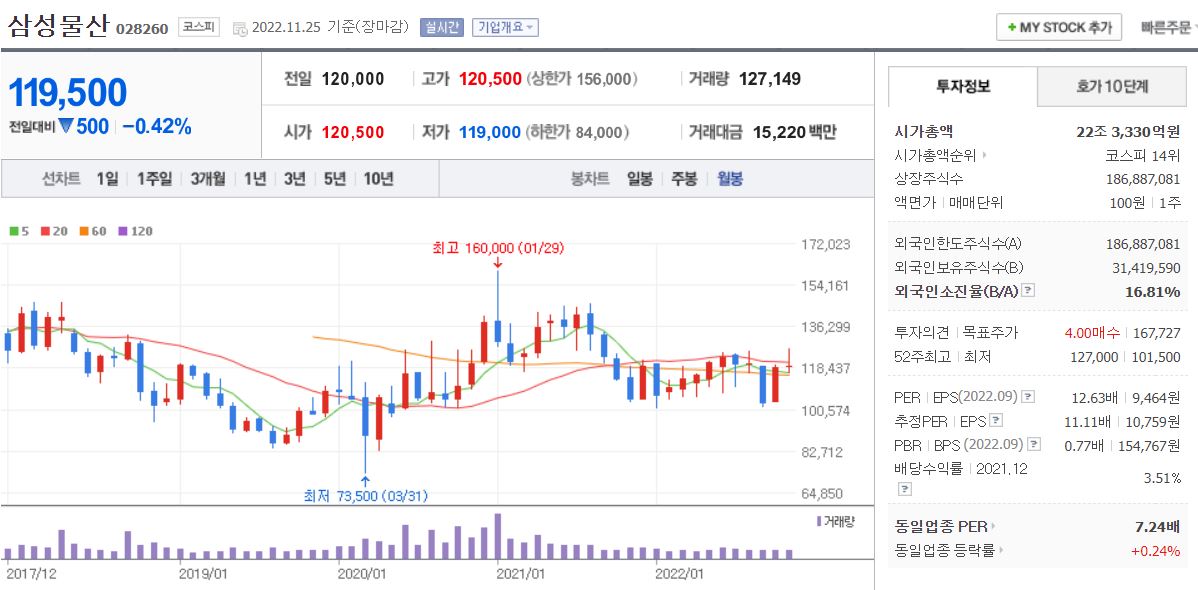Select the 3년 line chart period
This screenshot has width=1198, height=590.
(294, 179)
